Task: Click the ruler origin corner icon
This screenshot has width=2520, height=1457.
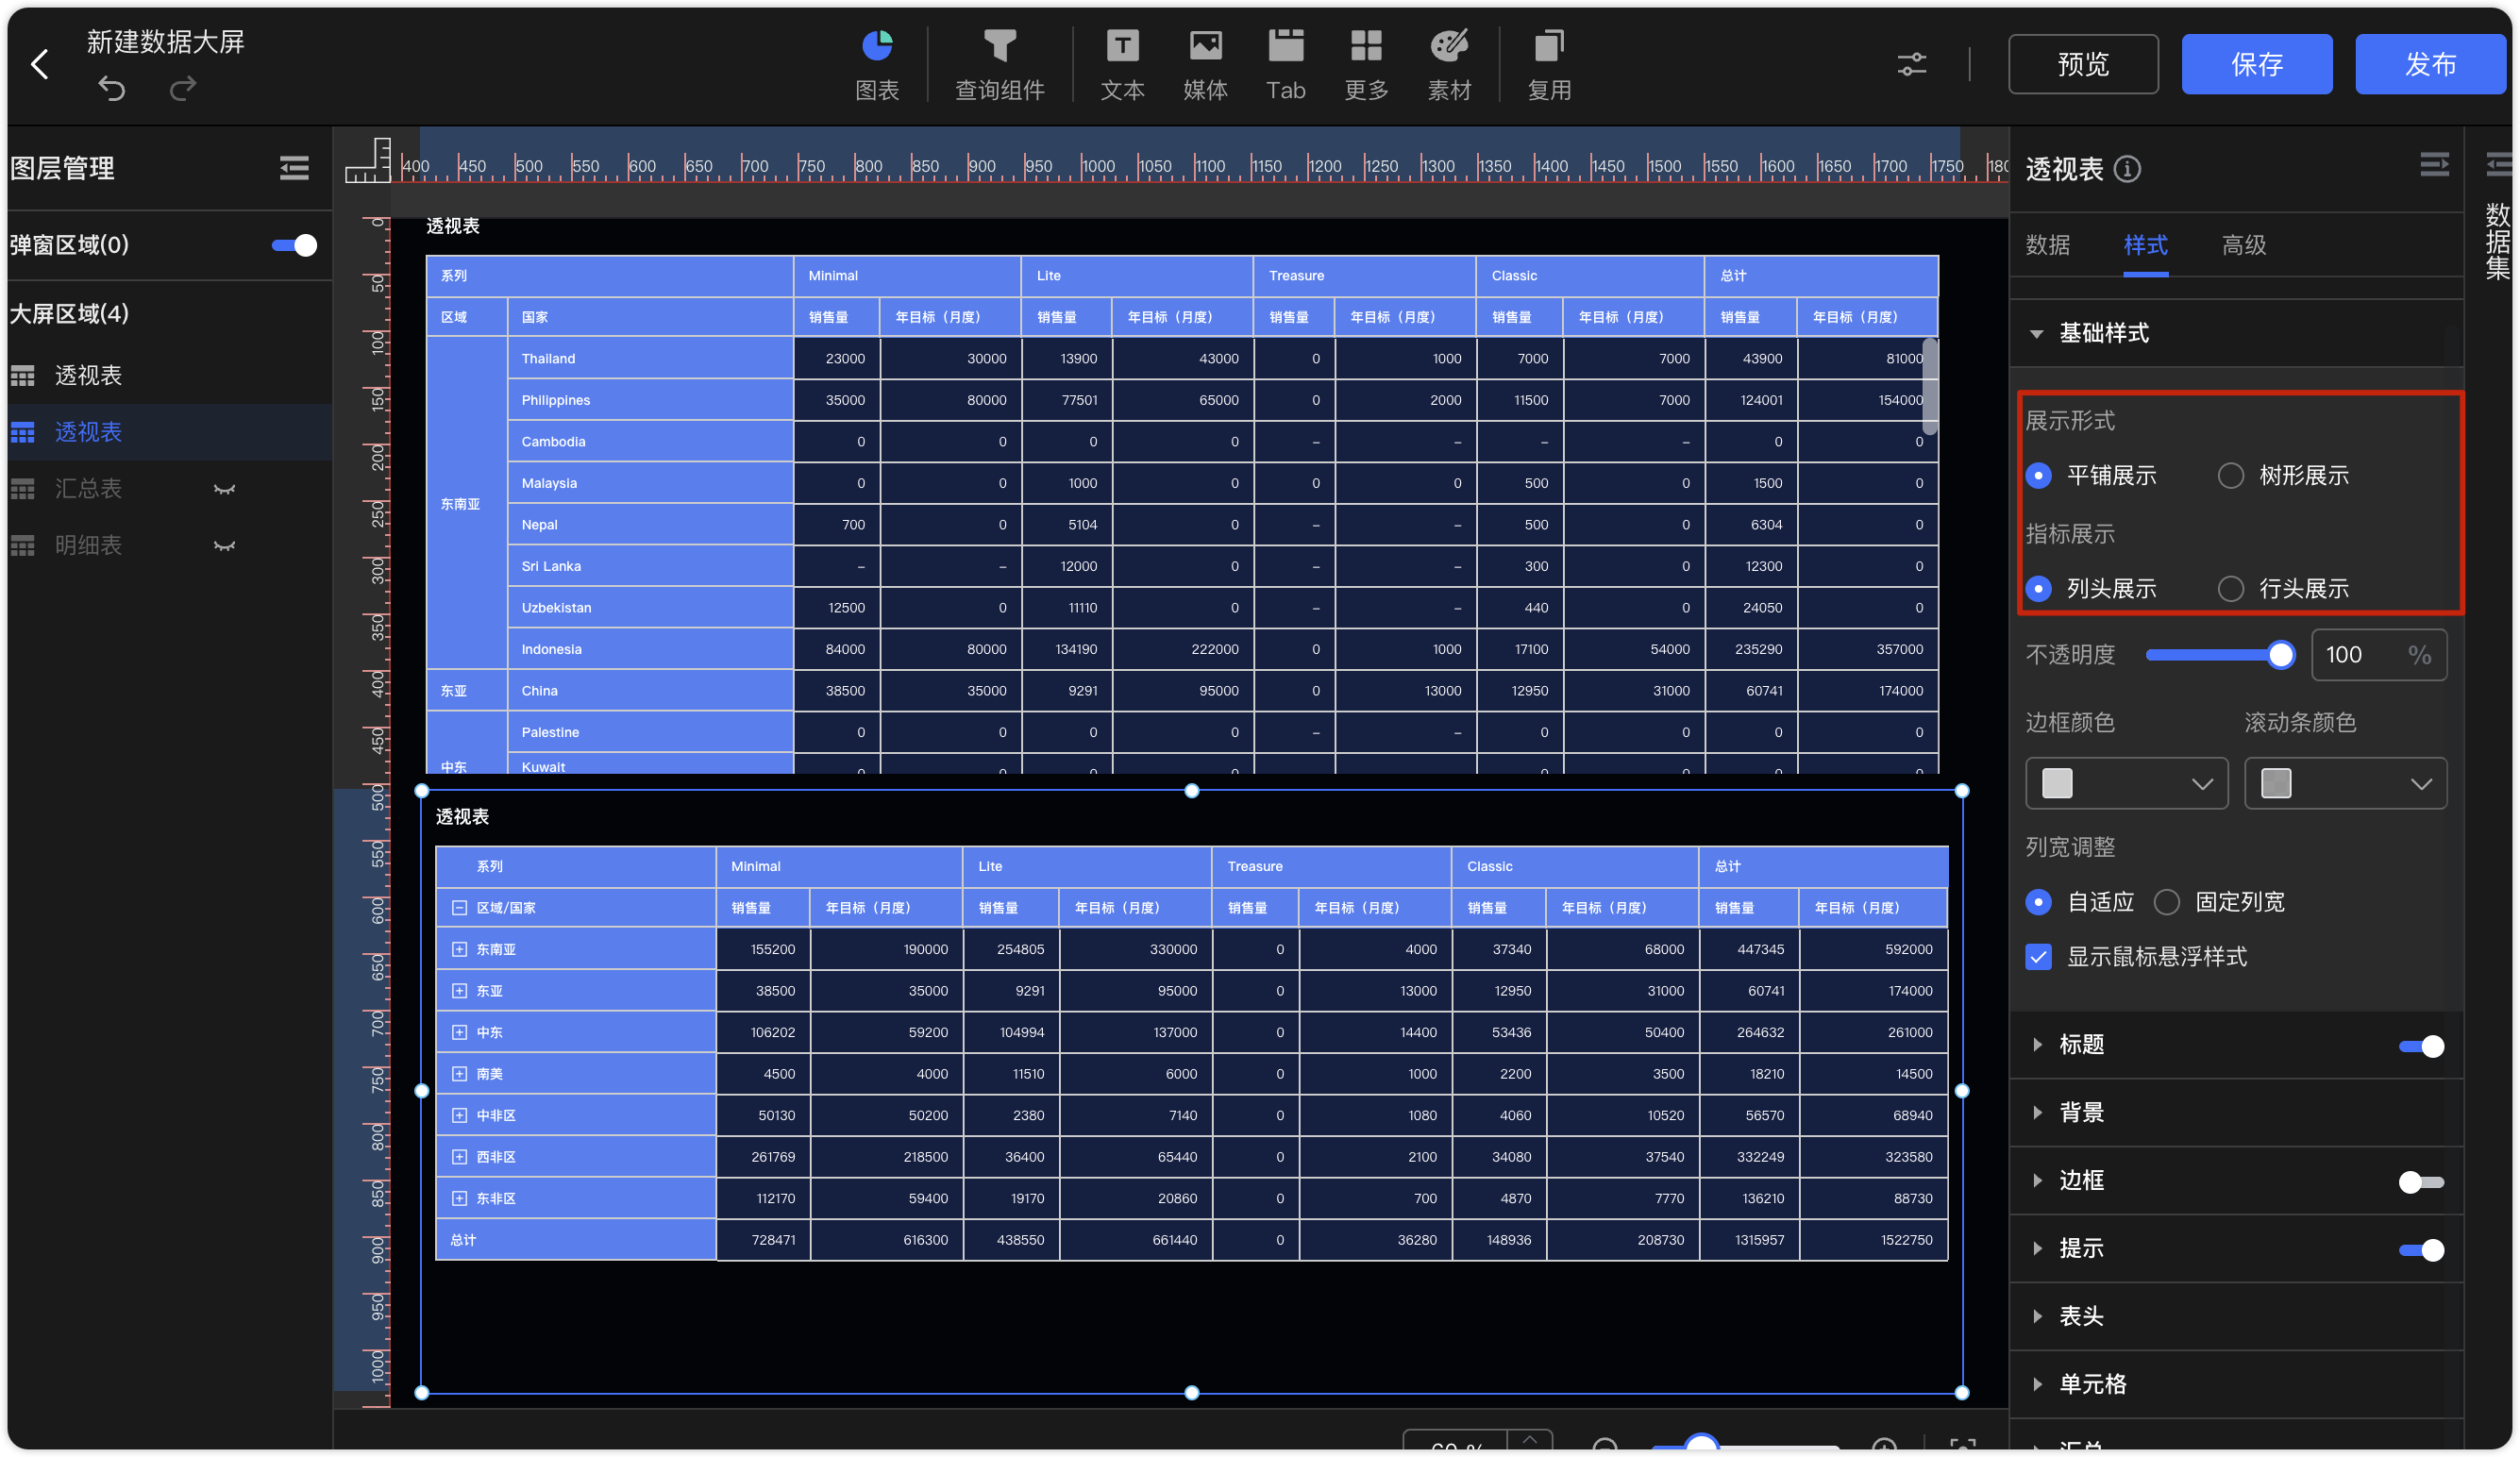Action: tap(368, 160)
